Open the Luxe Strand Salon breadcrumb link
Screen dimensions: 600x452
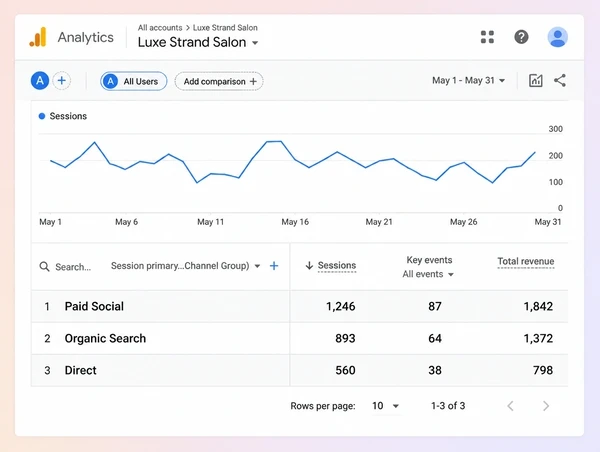(x=225, y=28)
